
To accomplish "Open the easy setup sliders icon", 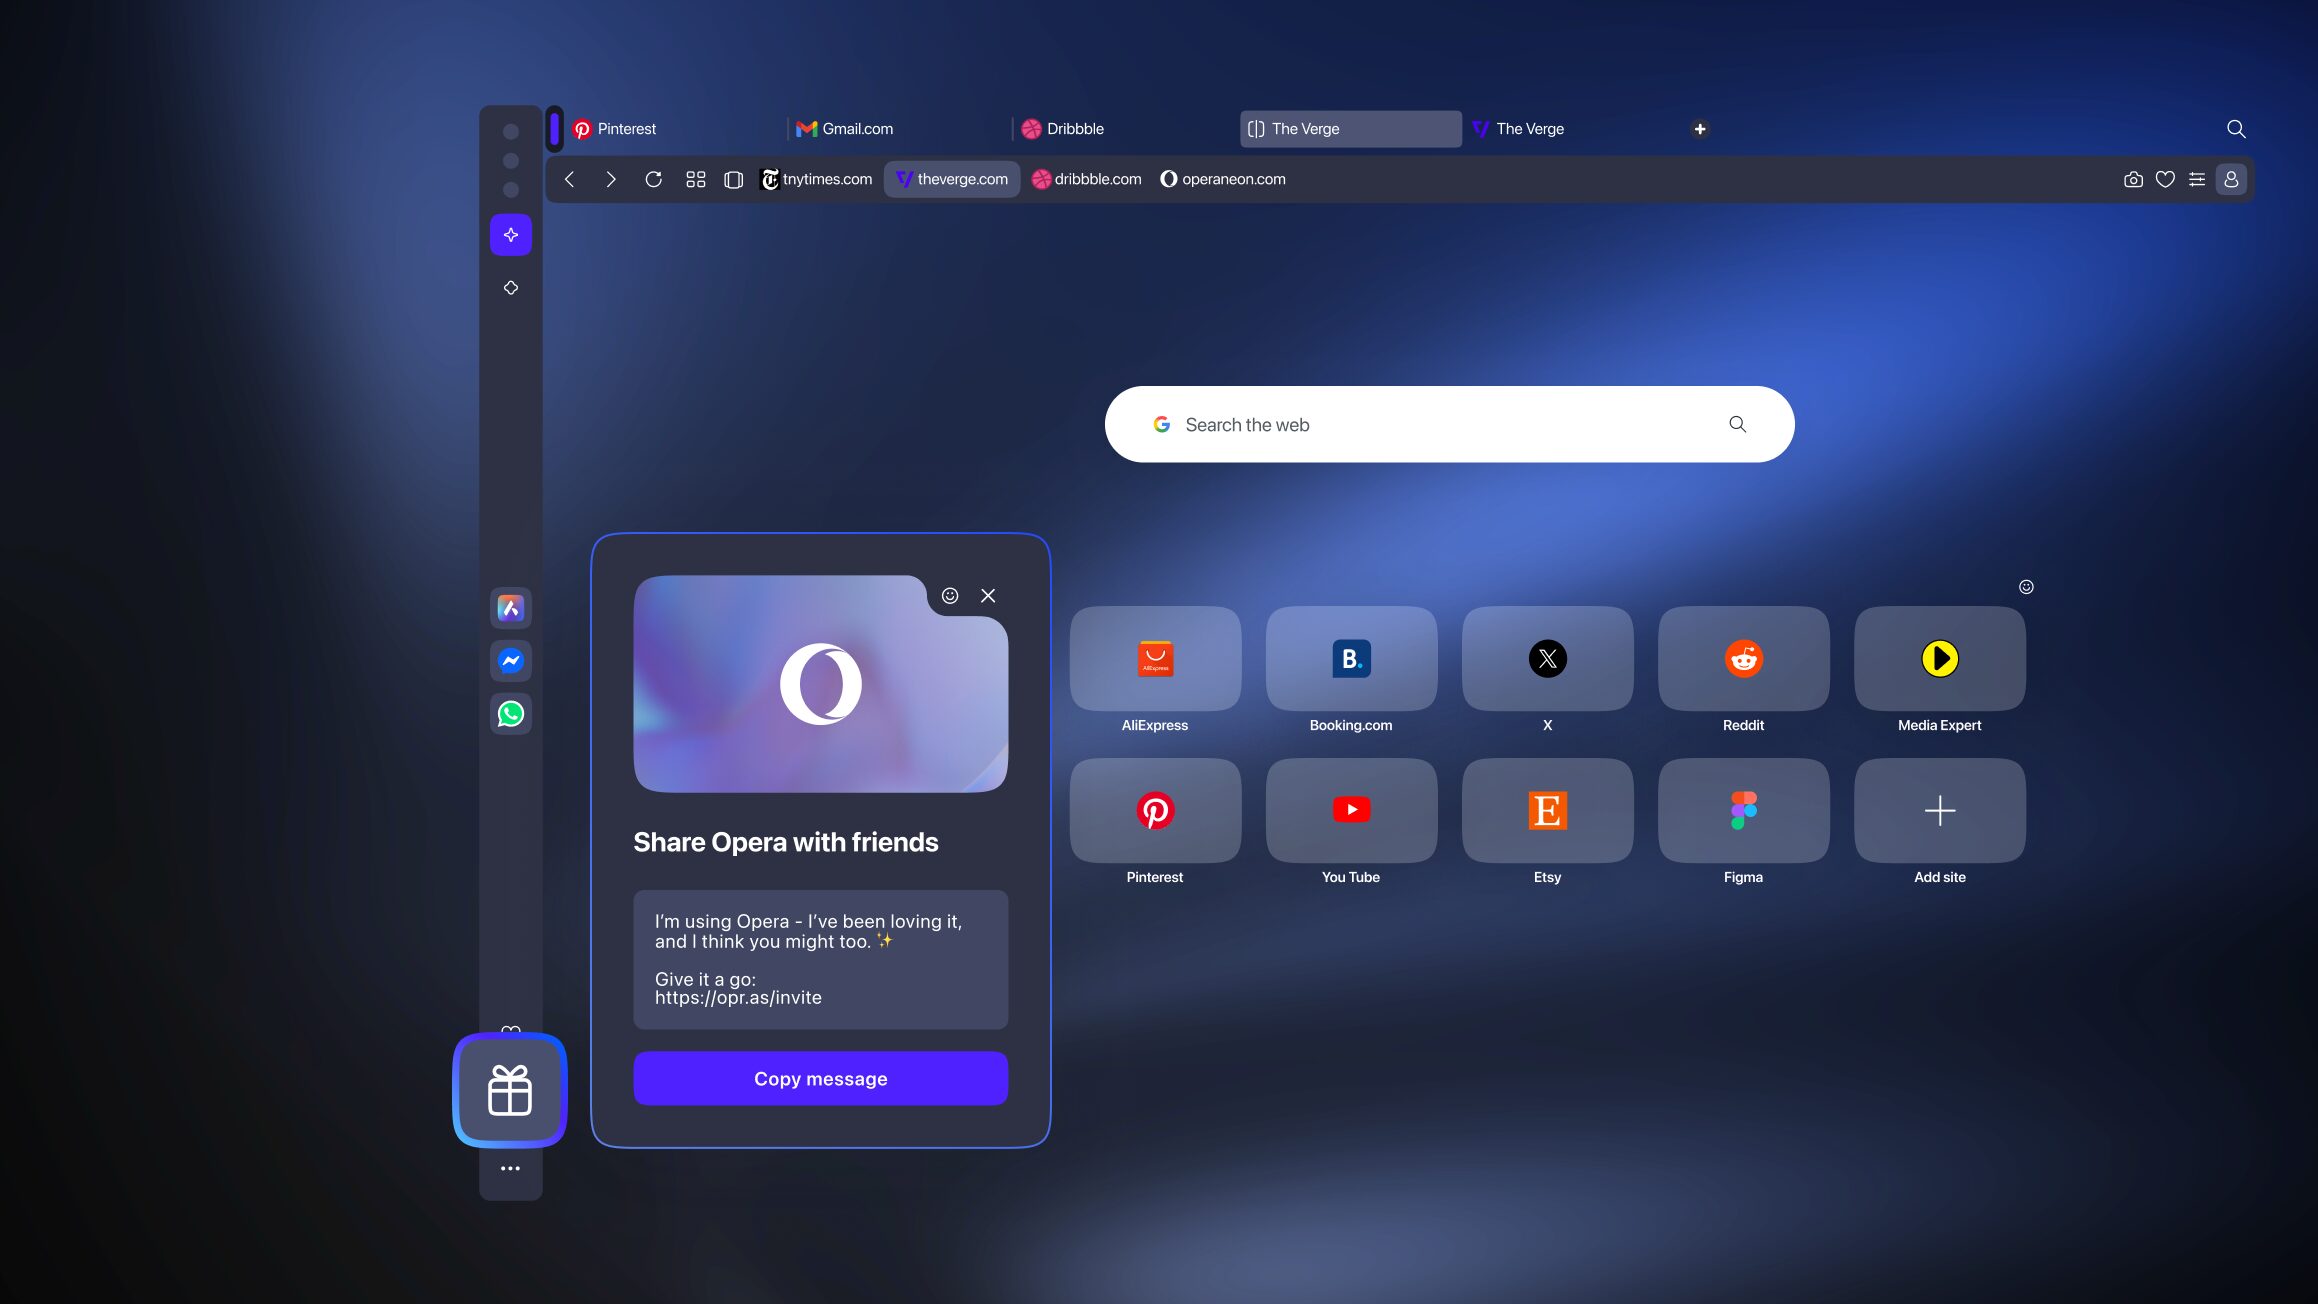I will click(x=2197, y=180).
